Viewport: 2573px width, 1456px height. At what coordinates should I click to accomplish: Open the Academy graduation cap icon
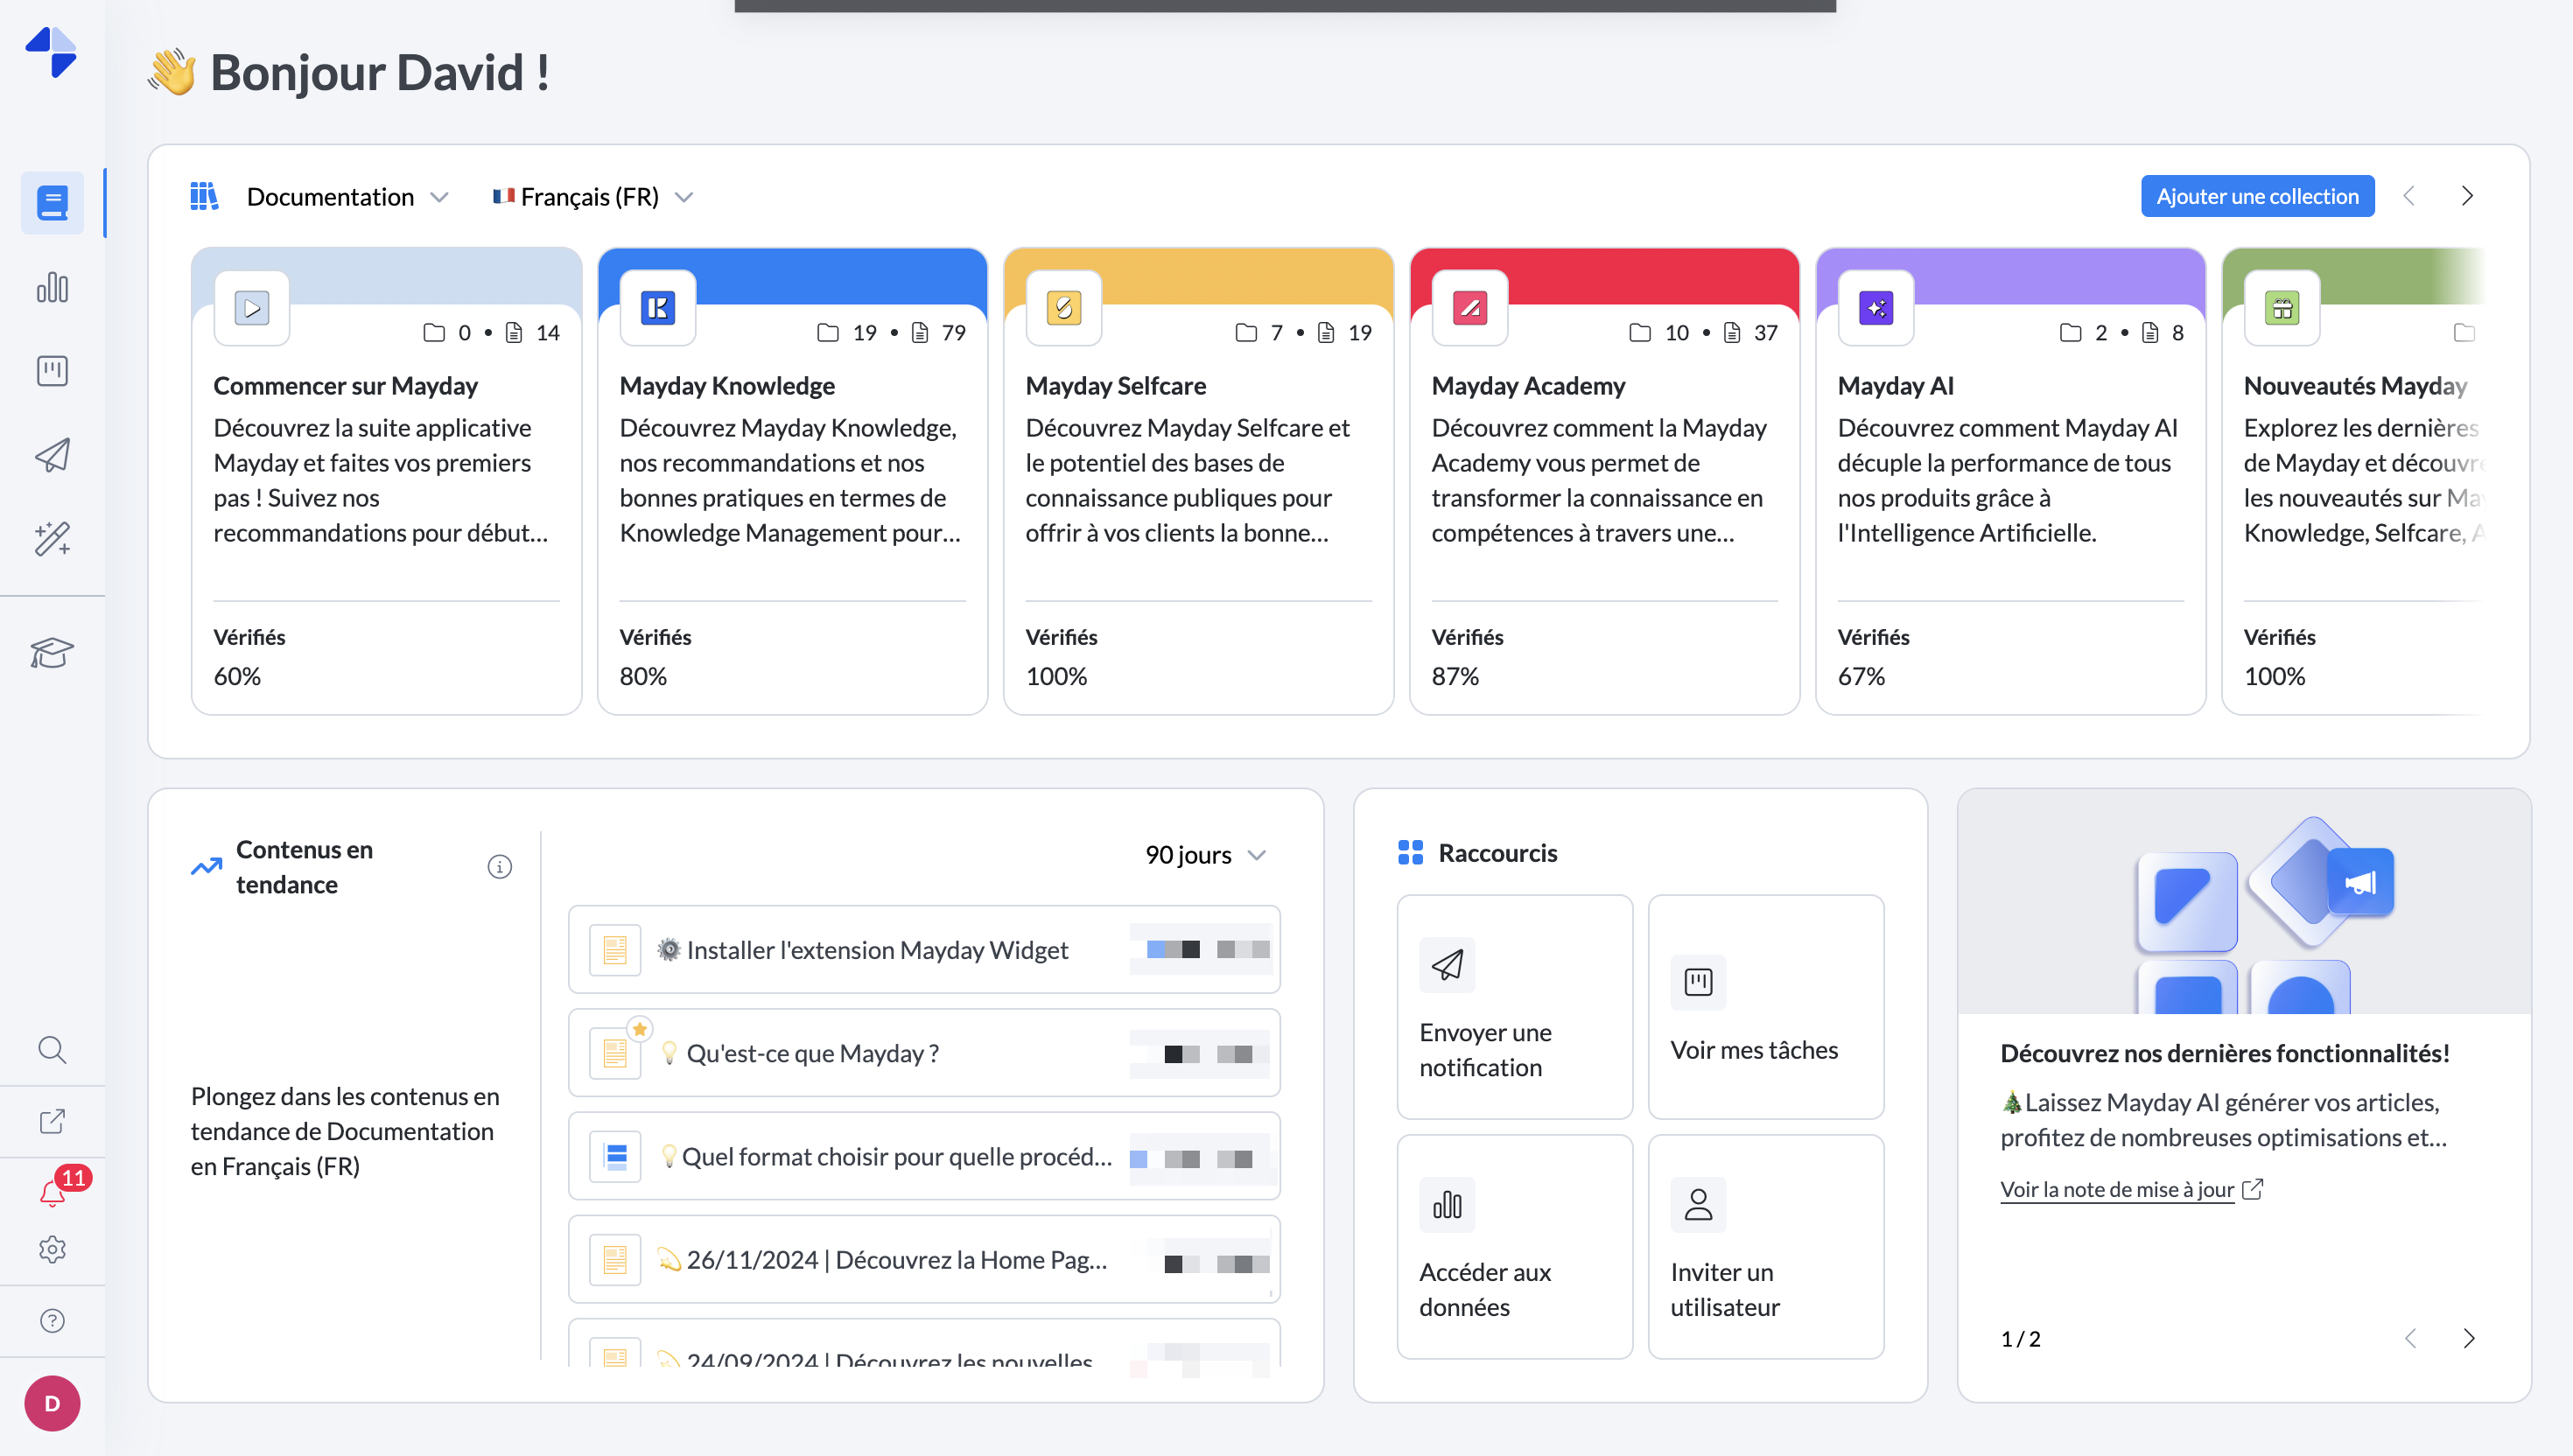click(52, 653)
